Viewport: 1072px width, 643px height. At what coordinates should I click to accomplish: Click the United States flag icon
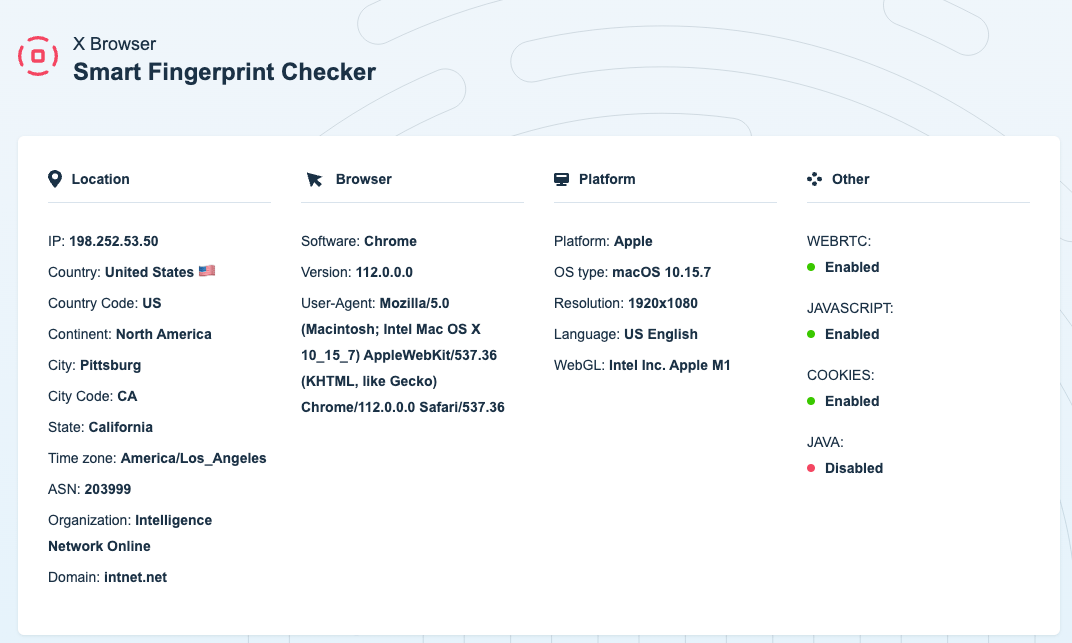205,271
